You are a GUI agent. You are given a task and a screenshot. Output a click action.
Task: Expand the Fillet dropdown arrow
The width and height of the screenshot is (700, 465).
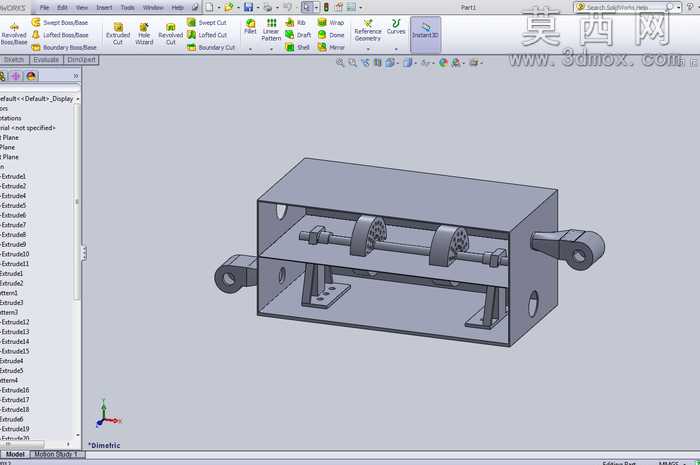coord(250,49)
